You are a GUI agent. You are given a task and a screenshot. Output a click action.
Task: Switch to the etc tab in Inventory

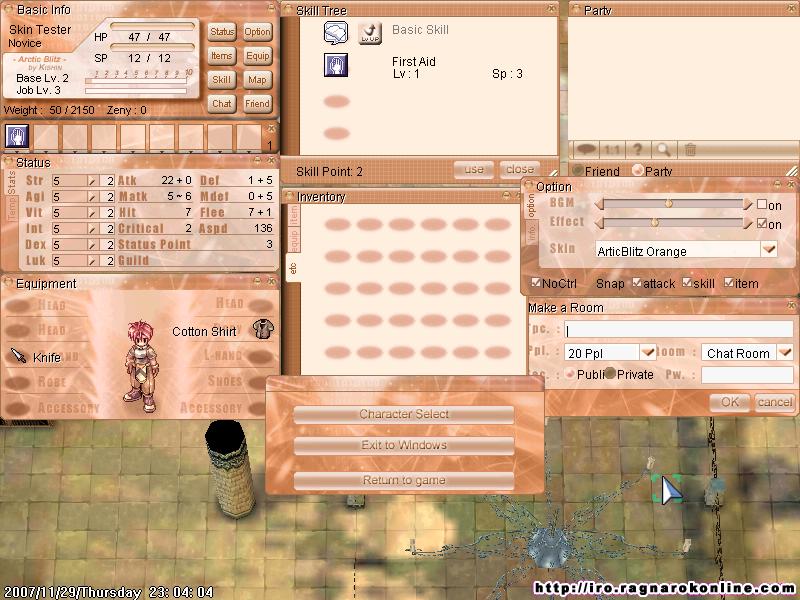pyautogui.click(x=294, y=267)
